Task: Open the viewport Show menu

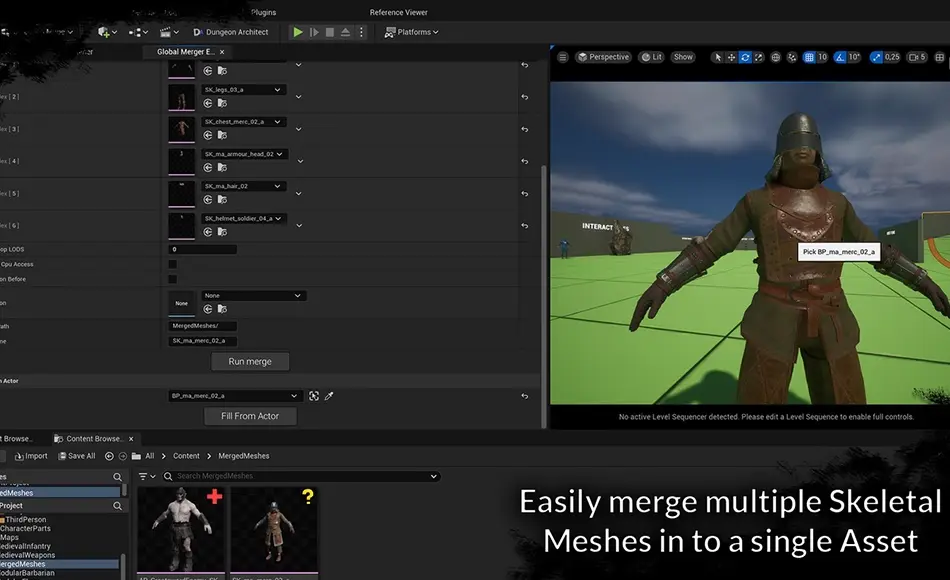Action: 683,57
